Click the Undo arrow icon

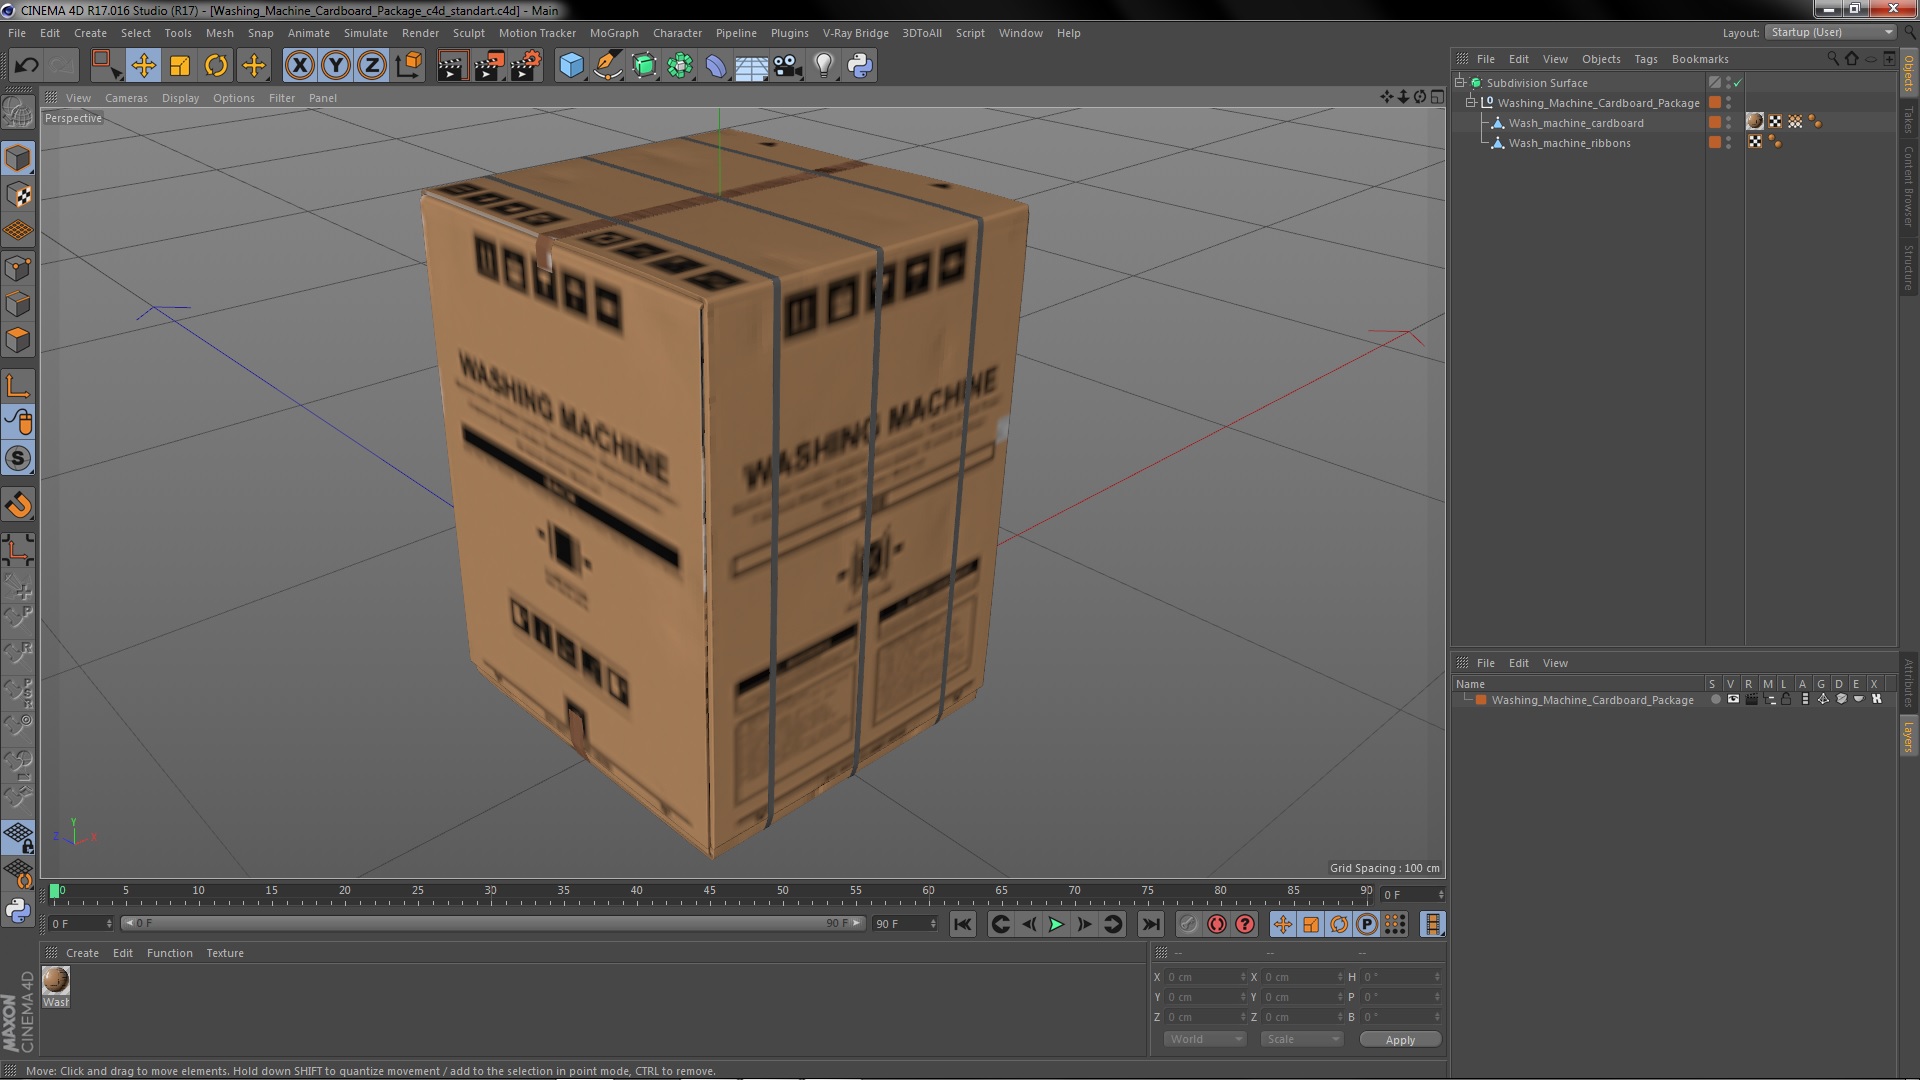(26, 66)
